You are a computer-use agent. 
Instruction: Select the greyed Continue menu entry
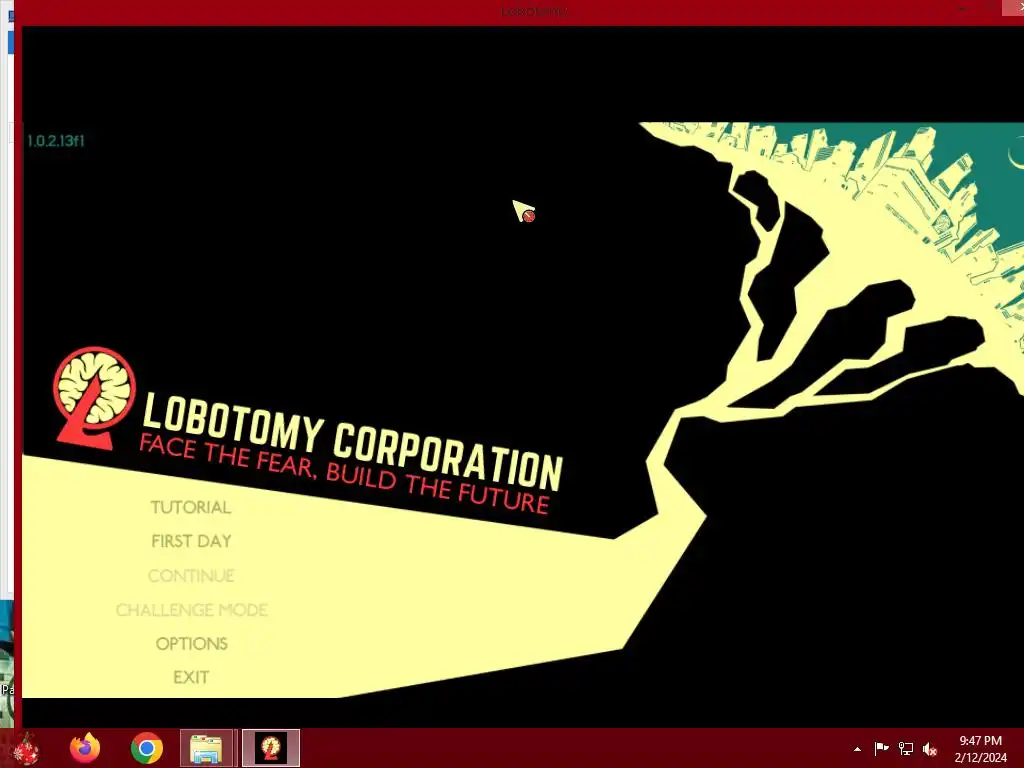click(x=191, y=576)
